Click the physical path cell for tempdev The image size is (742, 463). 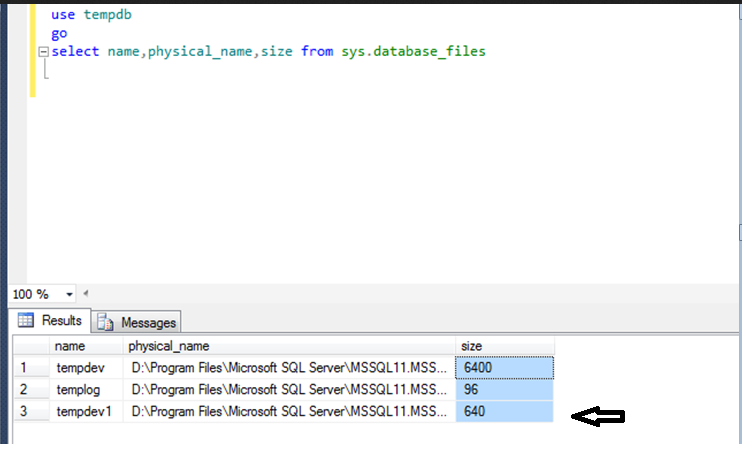[x=290, y=368]
